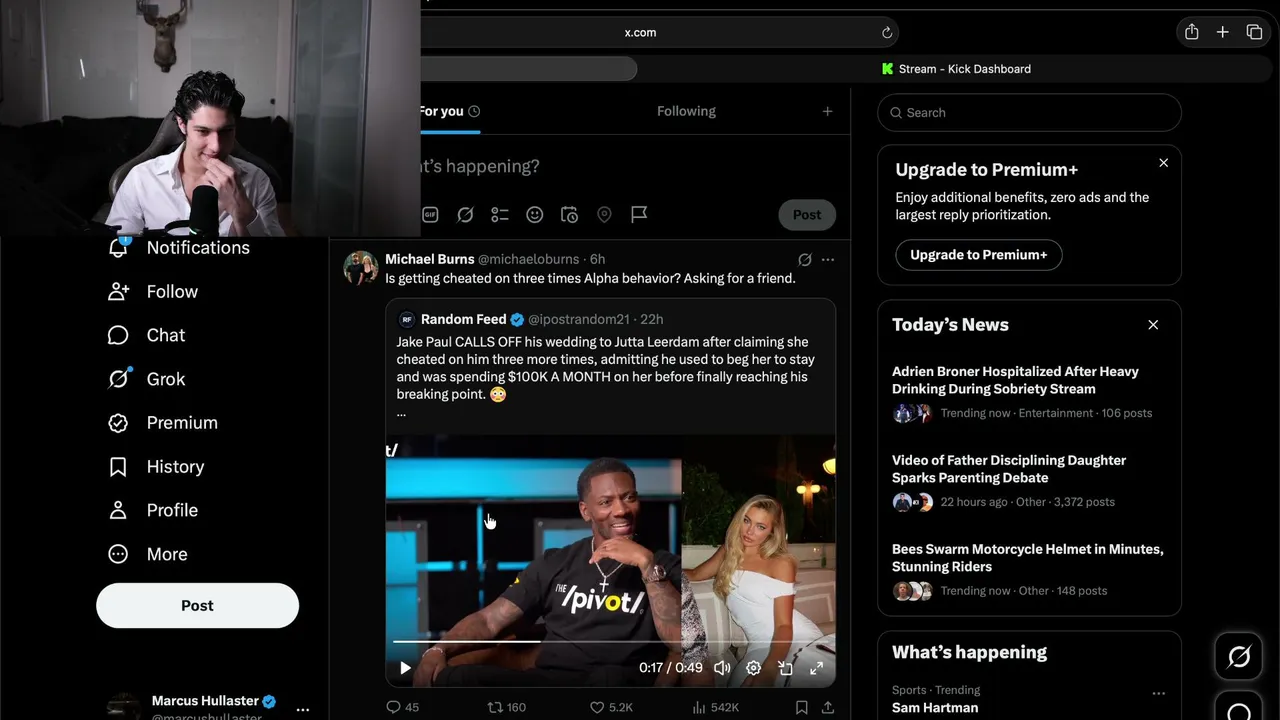Expand the video to fullscreen

click(817, 668)
